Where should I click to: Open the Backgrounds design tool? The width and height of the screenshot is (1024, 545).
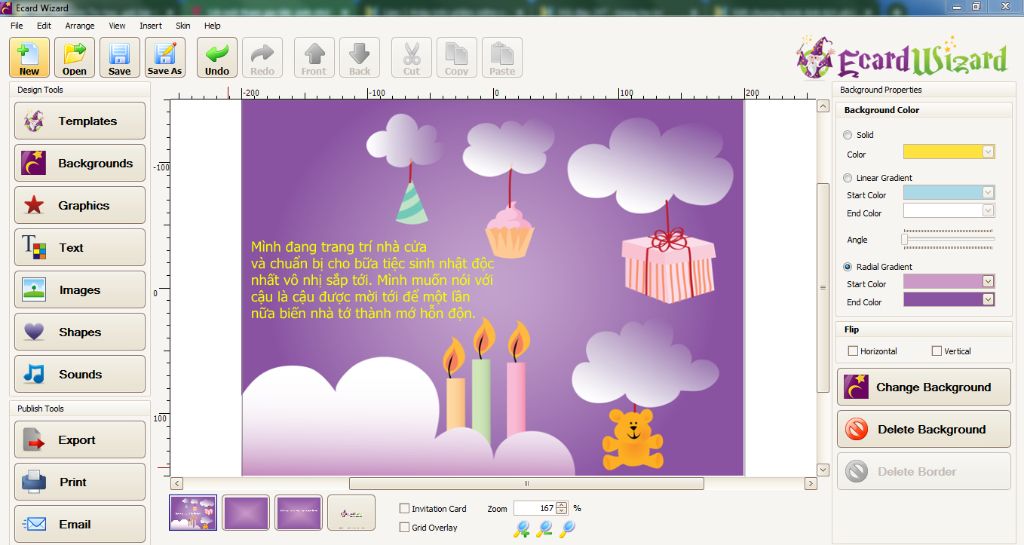tap(80, 163)
